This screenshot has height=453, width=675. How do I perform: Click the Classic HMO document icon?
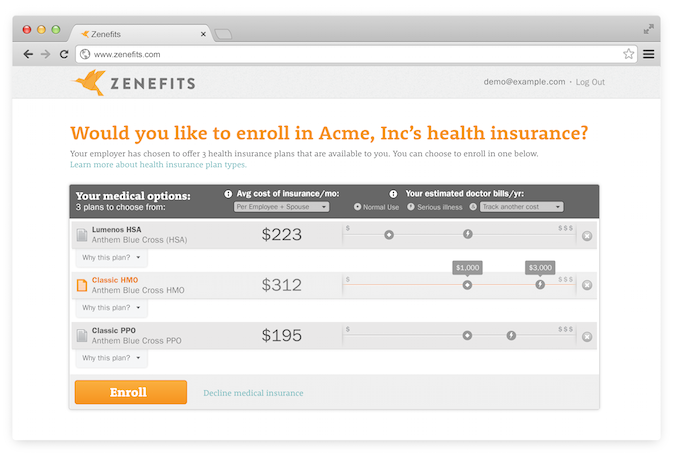82,285
